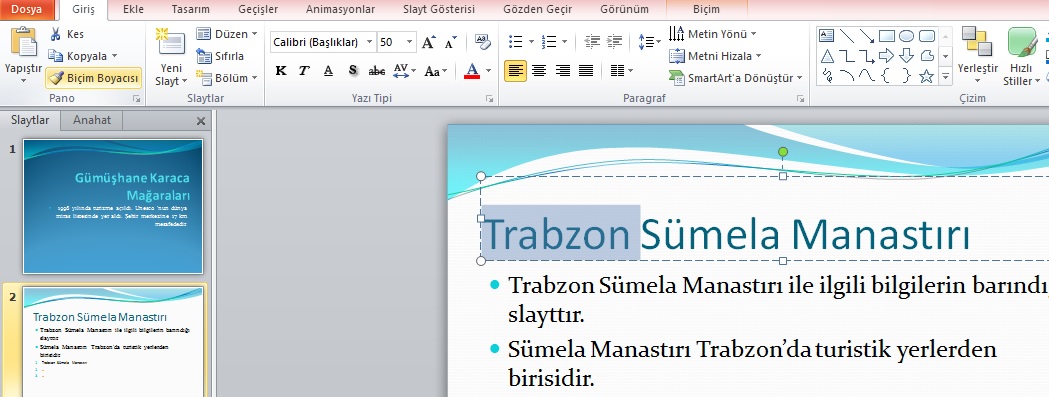The height and width of the screenshot is (397, 1049).
Task: Select slide 1 thumbnail Gümüşhane Karaca Mağaraları
Action: click(113, 206)
